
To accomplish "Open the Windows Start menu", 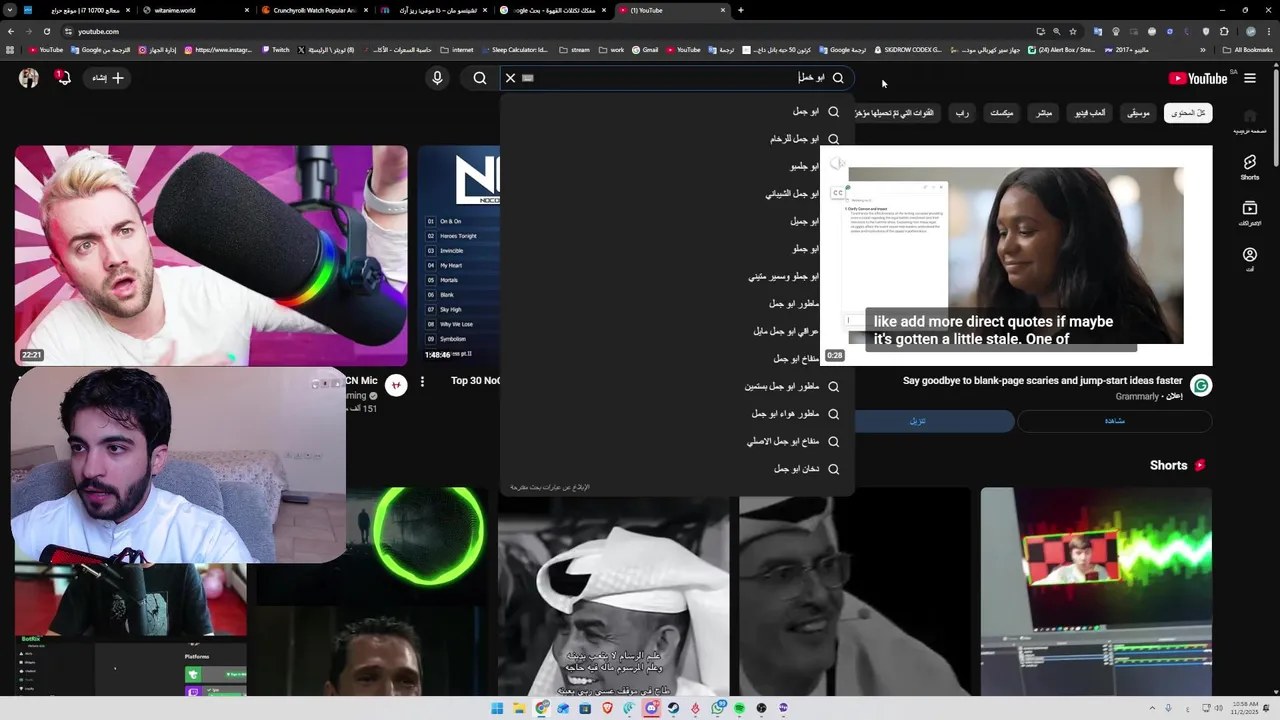I will tap(497, 708).
